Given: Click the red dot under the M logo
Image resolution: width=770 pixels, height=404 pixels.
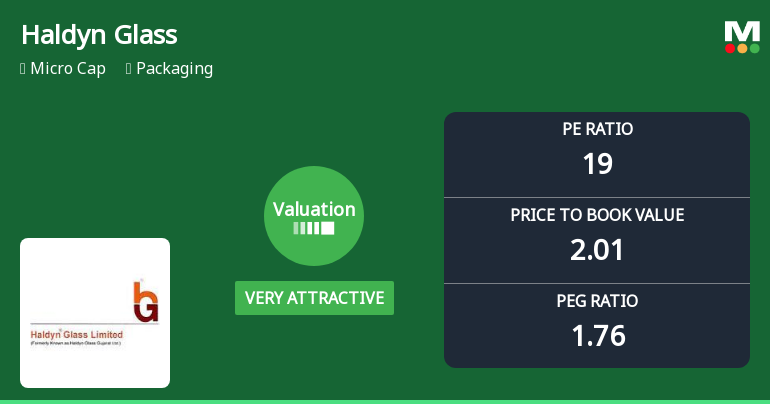Looking at the screenshot, I should click(730, 48).
